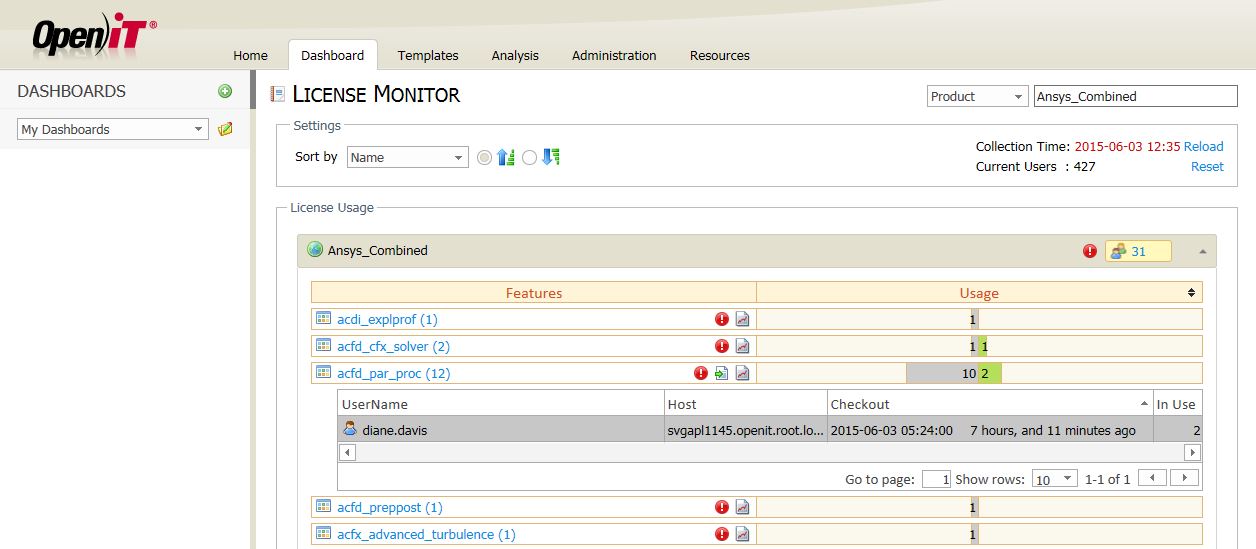Open the usage chart icon for acfx_advanced_turbulence

tap(742, 534)
